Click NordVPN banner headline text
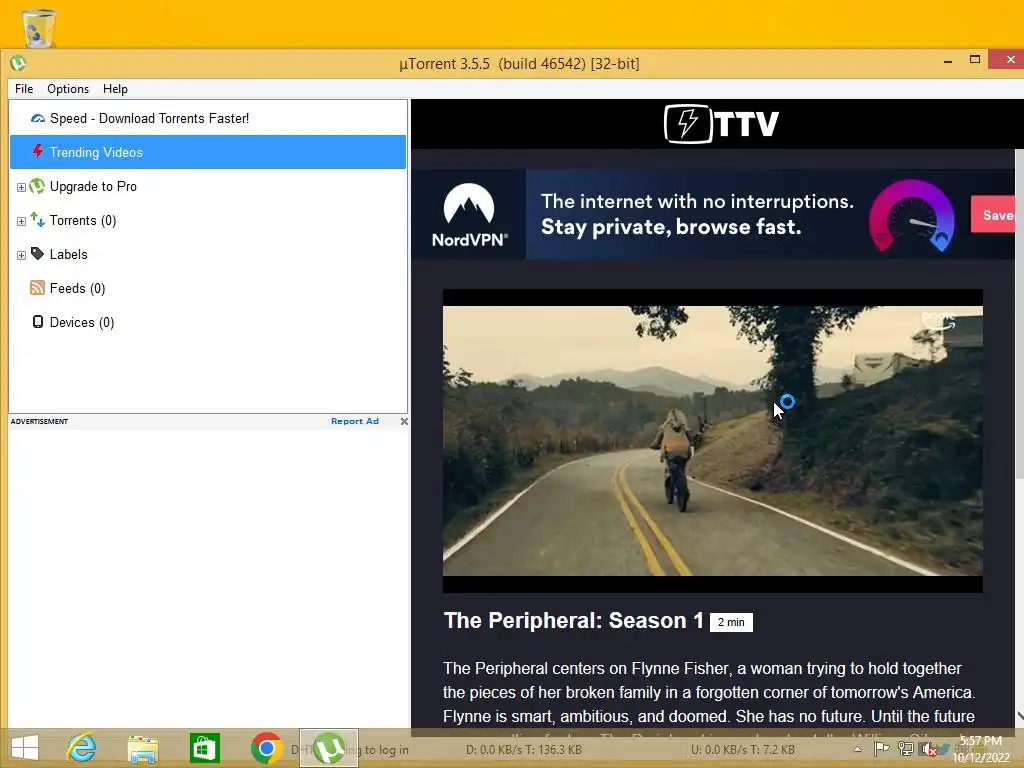This screenshot has width=1024, height=768. click(x=697, y=214)
